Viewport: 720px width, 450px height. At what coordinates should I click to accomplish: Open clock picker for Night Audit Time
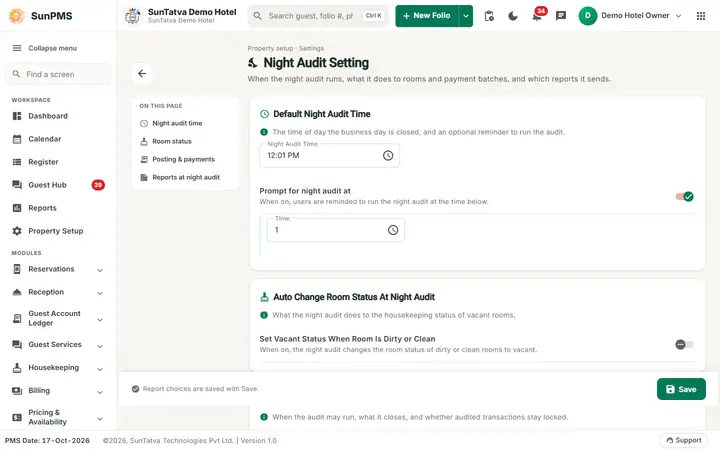click(x=388, y=156)
